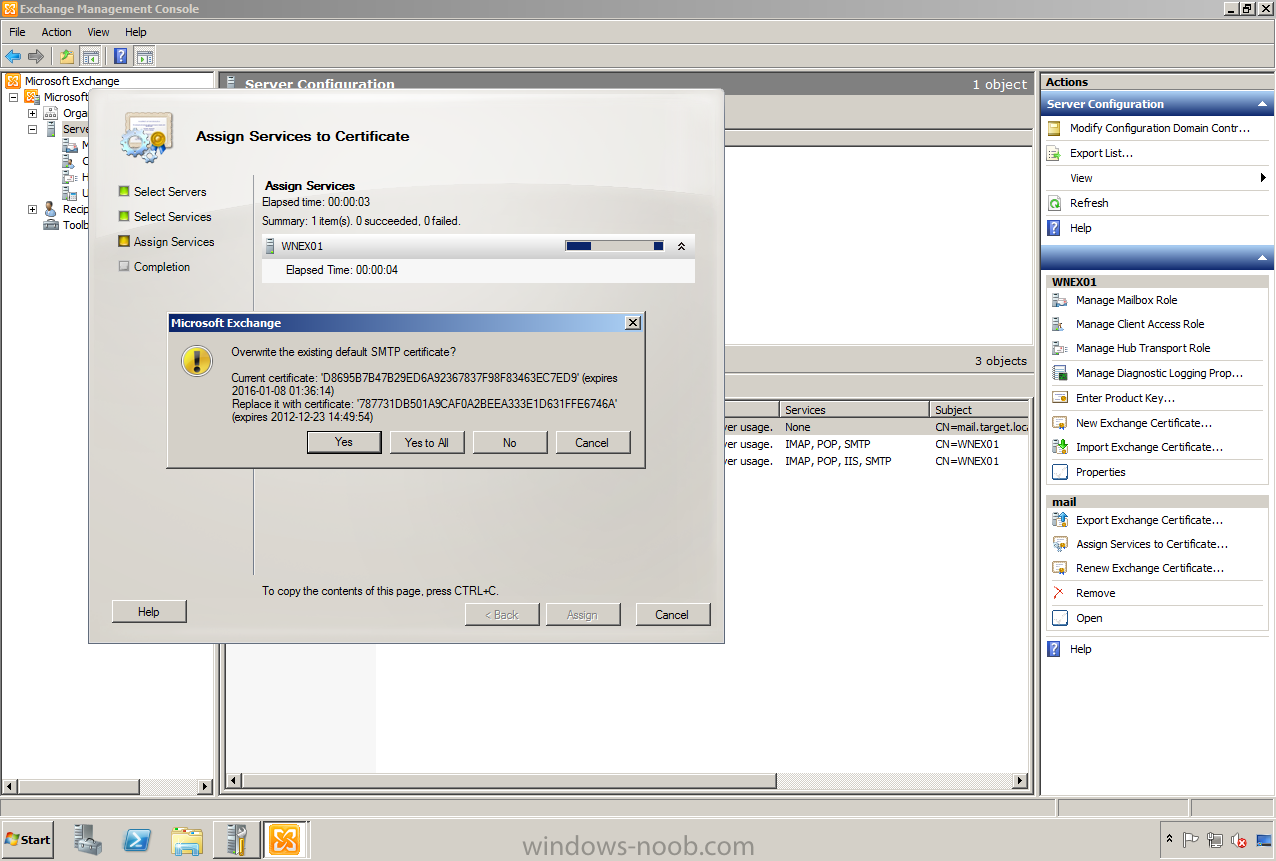
Task: Choose Yes to All in dialog
Action: 427,442
